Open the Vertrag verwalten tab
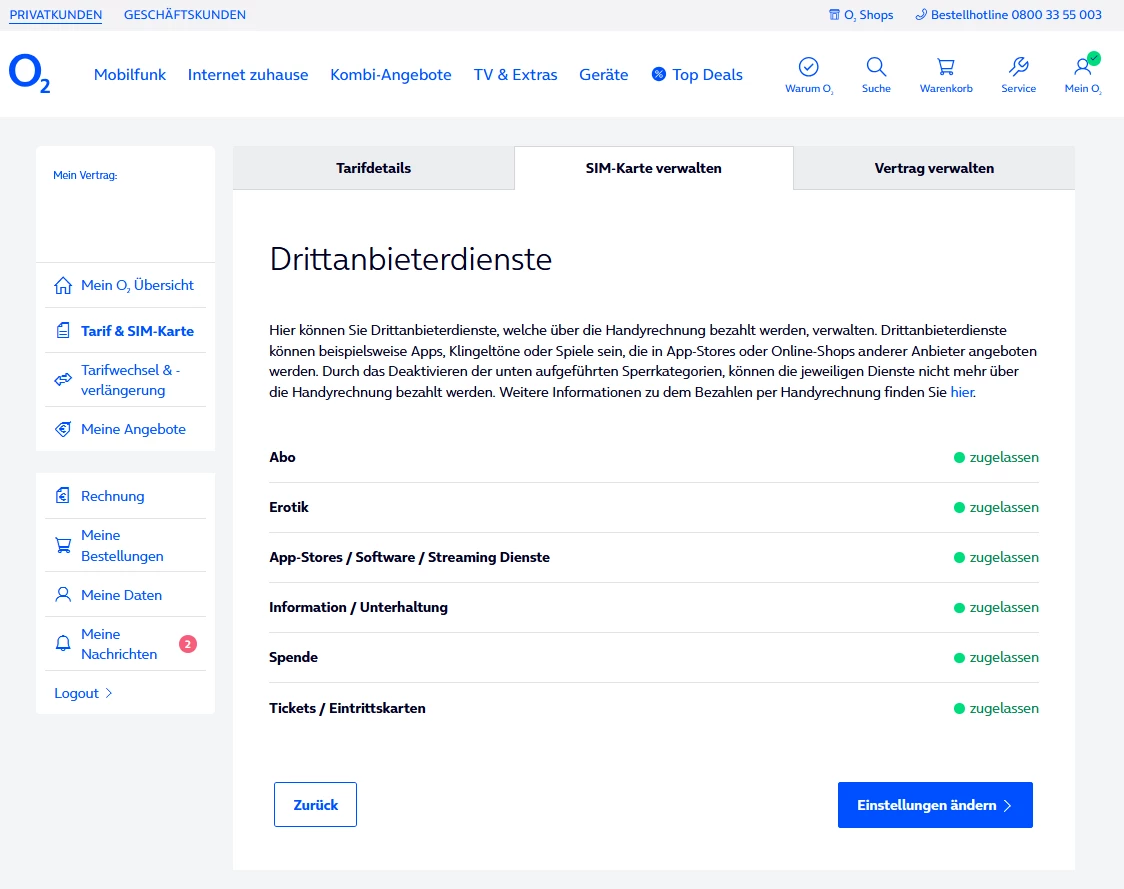Screen dimensions: 1124x889 934,168
